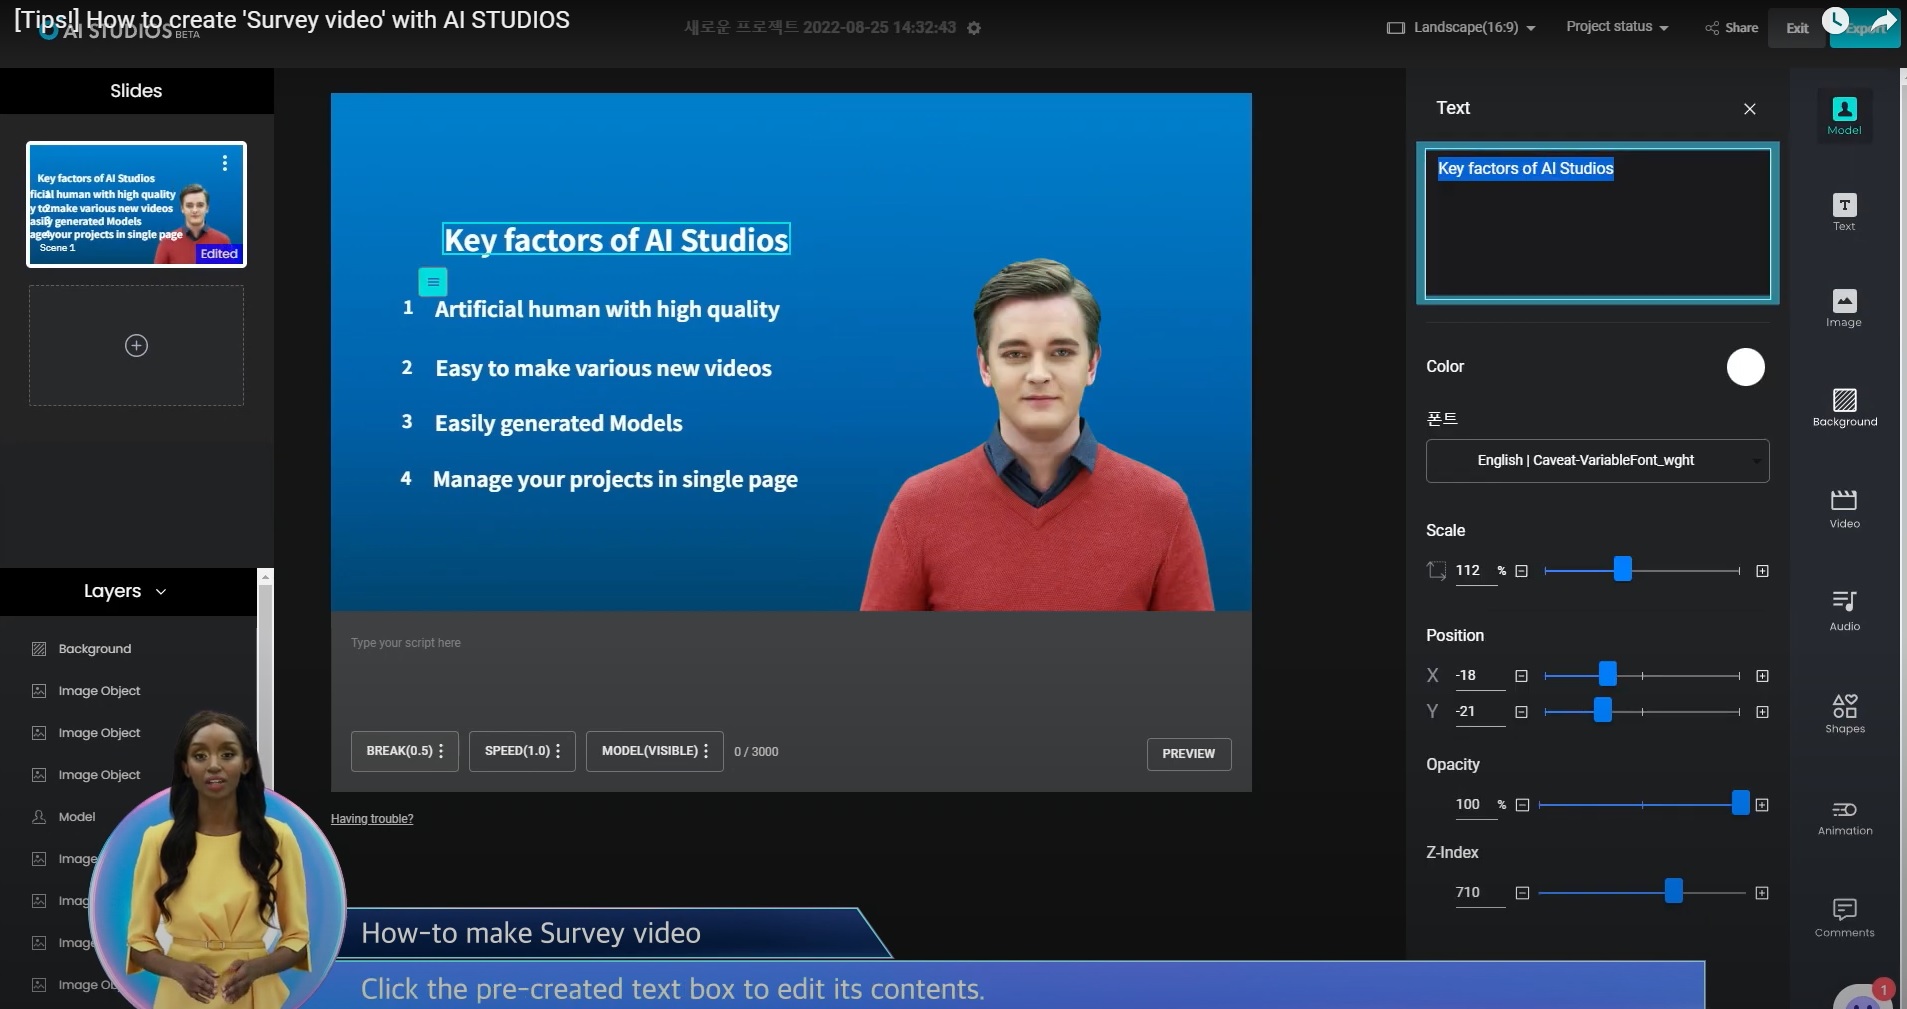The image size is (1907, 1009).
Task: Click the script text input area
Action: tap(790, 670)
